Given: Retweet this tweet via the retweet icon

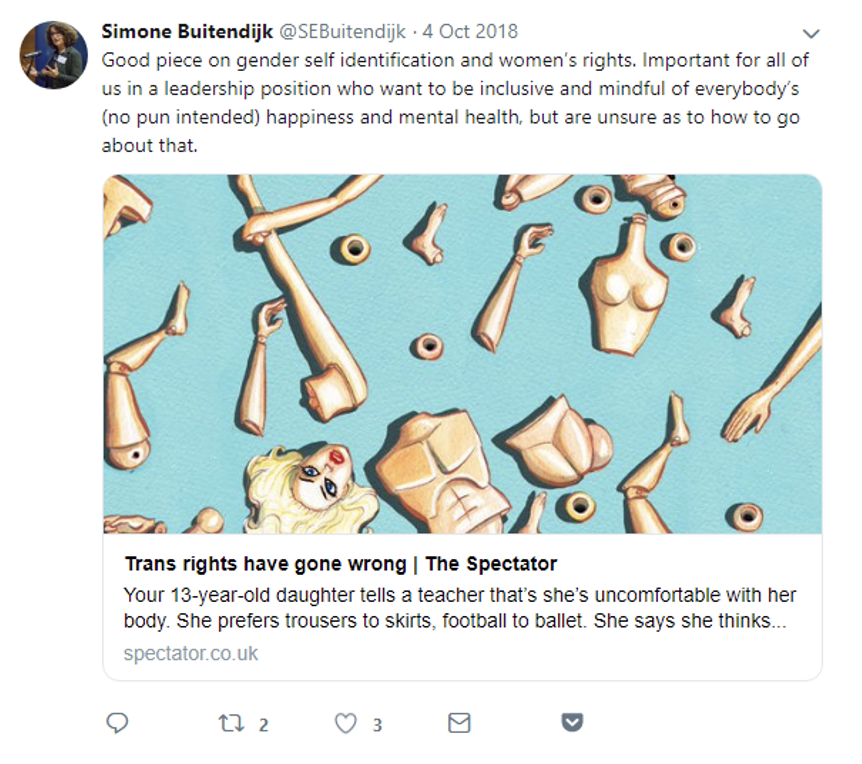Looking at the screenshot, I should [231, 723].
